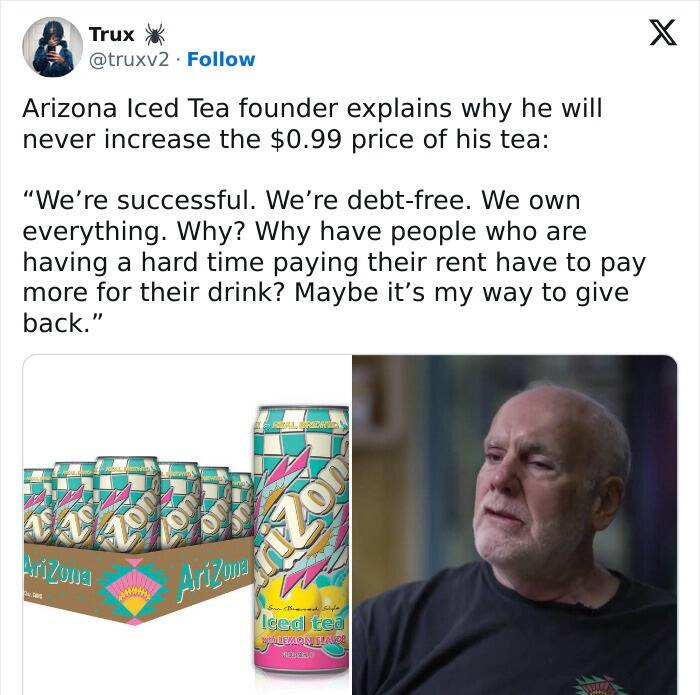This screenshot has width=700, height=695.
Task: Click the X logo icon
Action: pos(663,33)
